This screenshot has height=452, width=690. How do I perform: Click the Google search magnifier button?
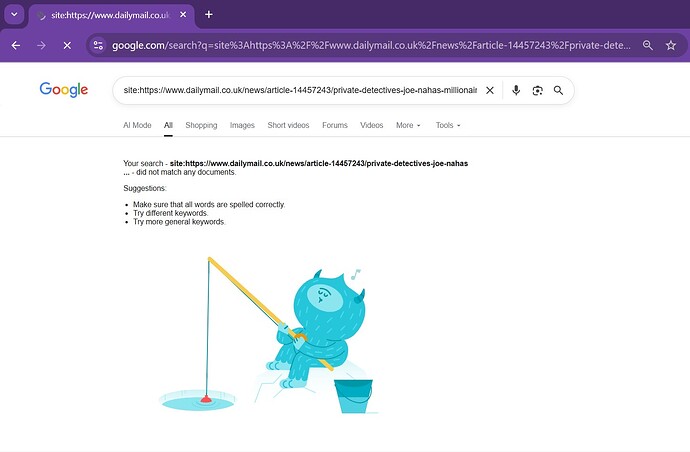[x=558, y=90]
